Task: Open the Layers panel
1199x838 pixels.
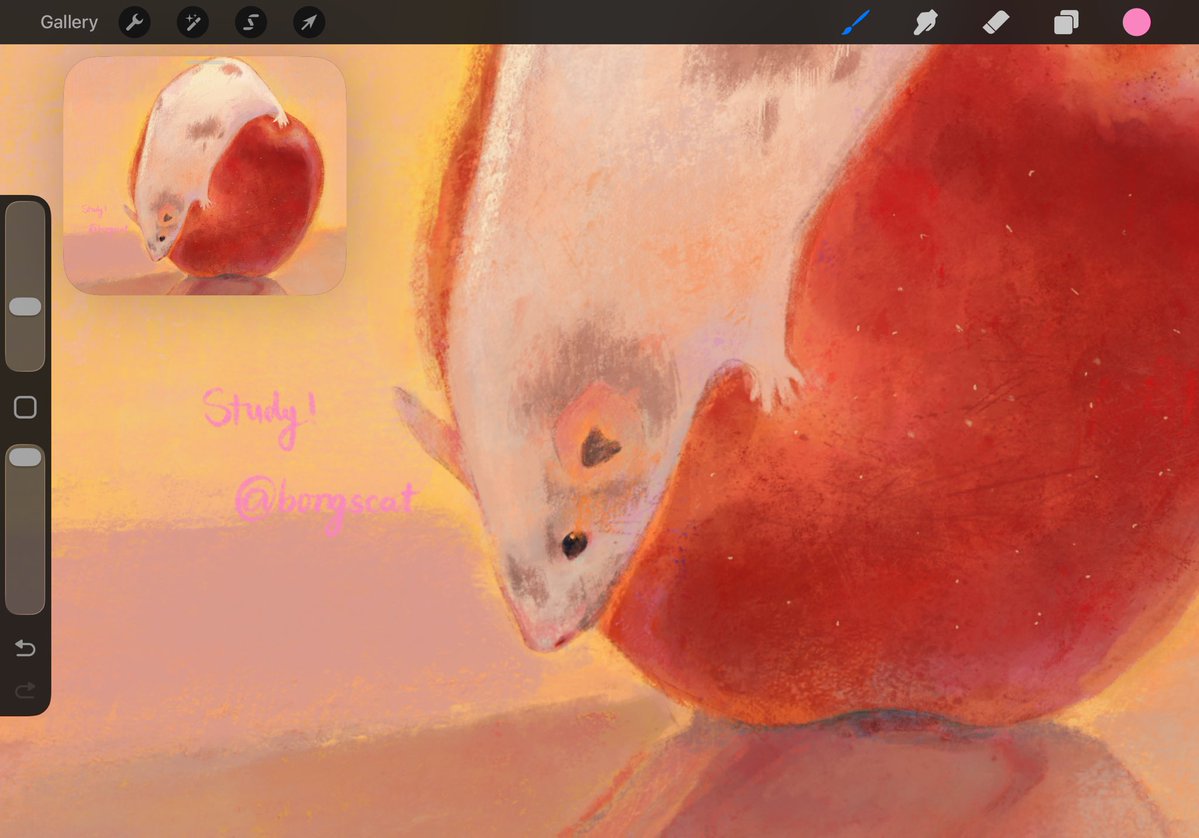Action: point(1066,22)
